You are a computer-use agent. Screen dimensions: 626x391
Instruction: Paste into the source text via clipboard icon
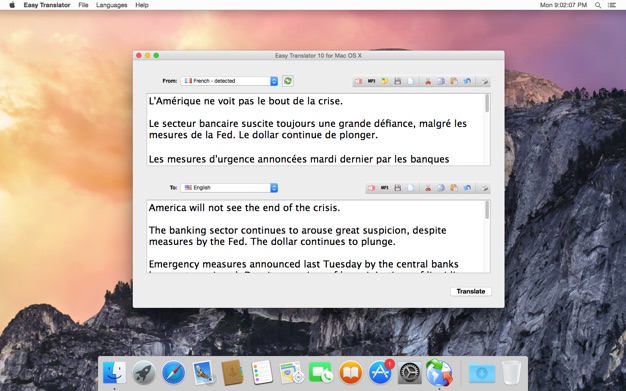tap(454, 81)
